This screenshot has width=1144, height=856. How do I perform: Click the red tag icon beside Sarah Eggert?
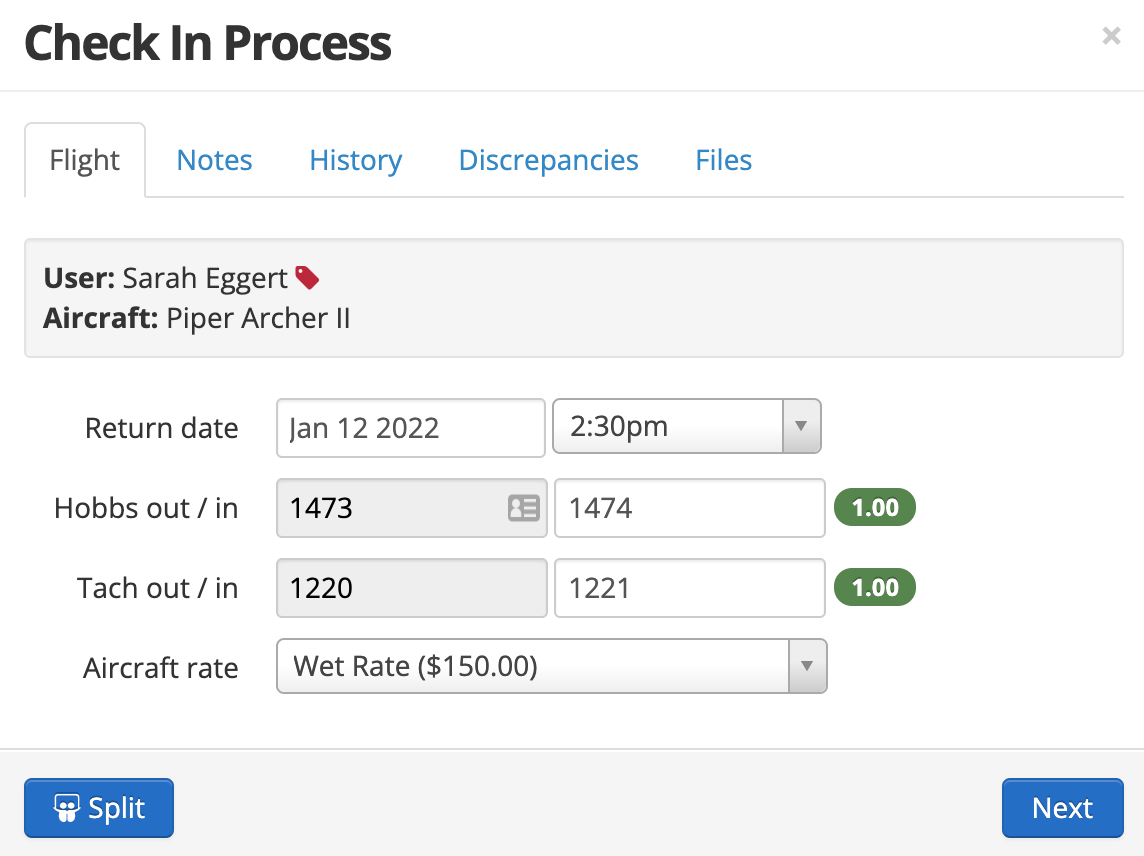tap(307, 278)
